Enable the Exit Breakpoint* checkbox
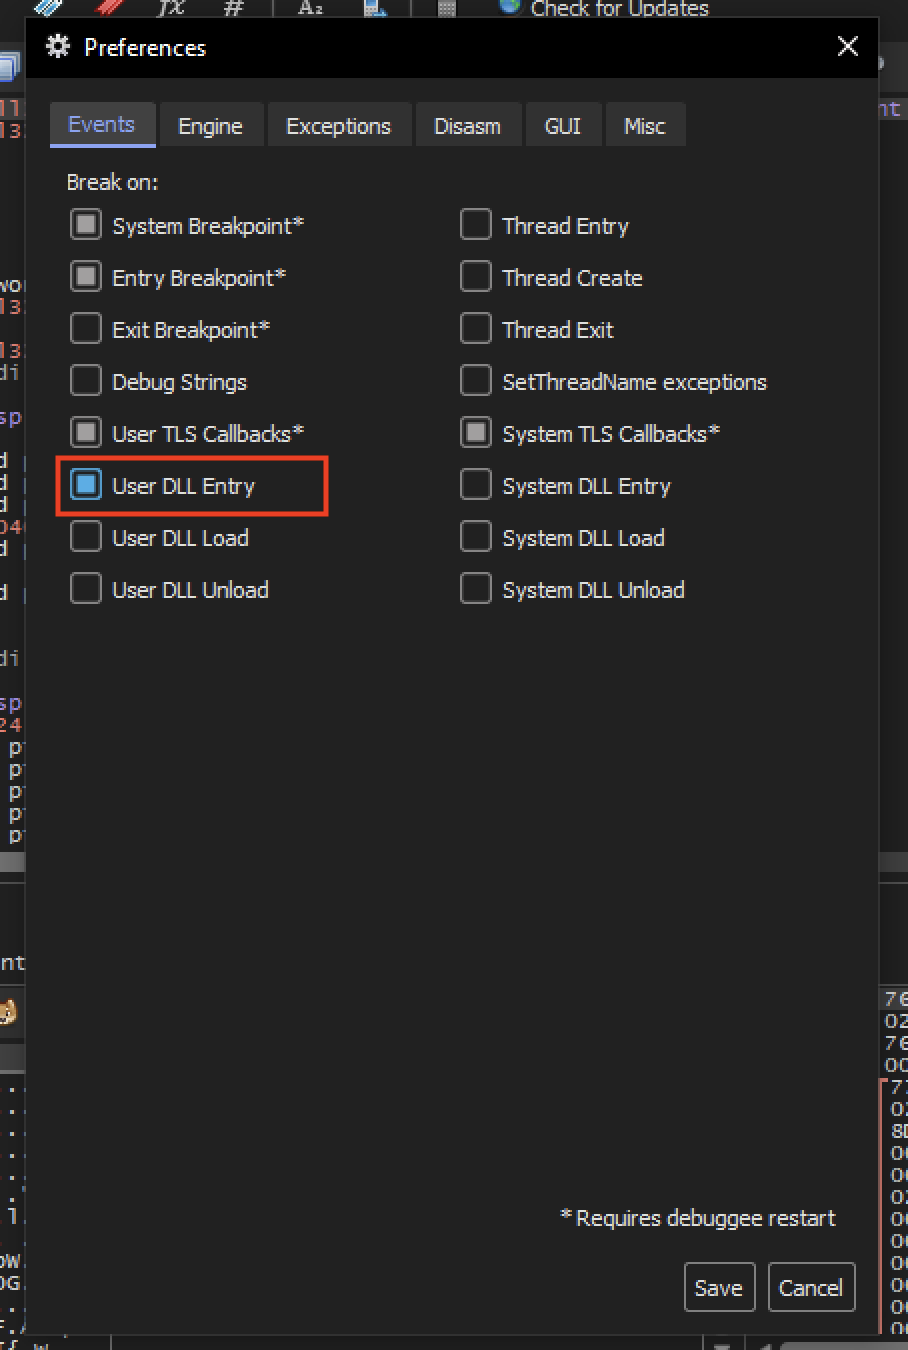The image size is (908, 1350). (x=86, y=329)
